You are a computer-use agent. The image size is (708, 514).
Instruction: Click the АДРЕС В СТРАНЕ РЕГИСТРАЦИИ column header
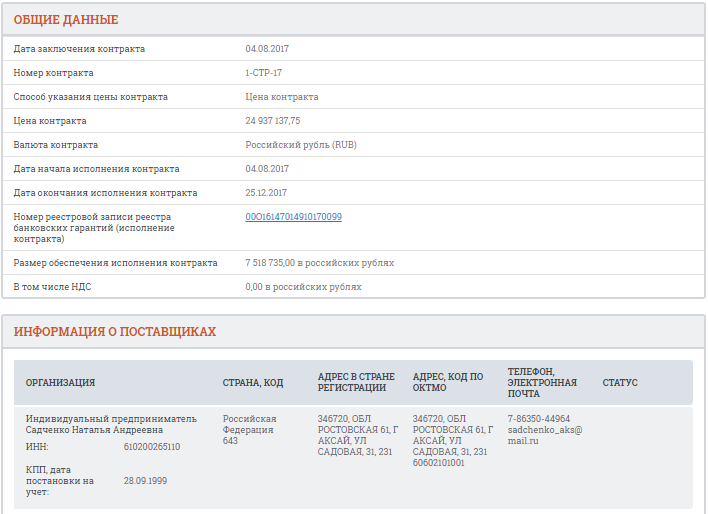pos(356,382)
